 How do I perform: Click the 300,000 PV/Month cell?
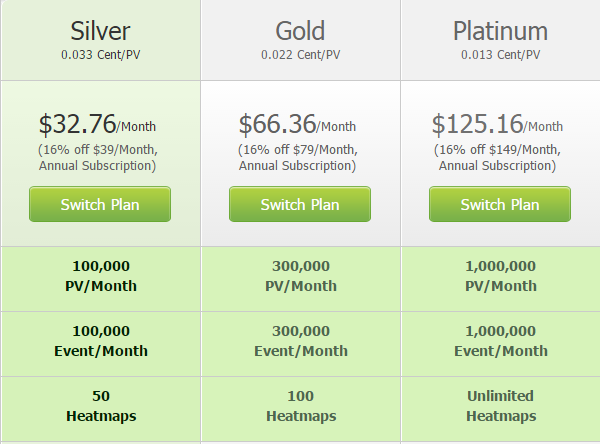301,279
